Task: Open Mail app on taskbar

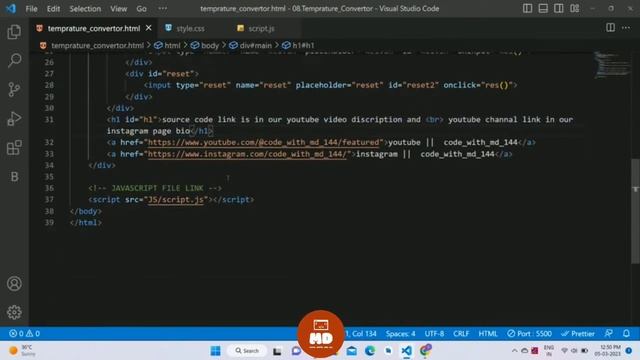Action: click(351, 351)
